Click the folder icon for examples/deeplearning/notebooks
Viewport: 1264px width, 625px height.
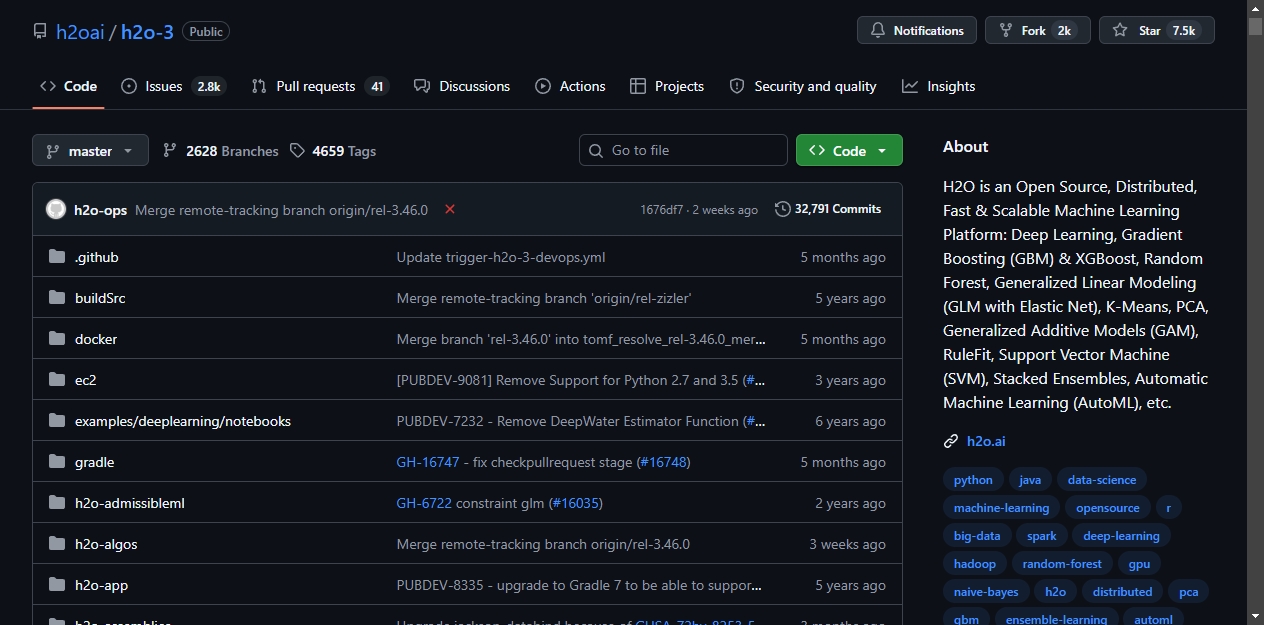point(56,421)
